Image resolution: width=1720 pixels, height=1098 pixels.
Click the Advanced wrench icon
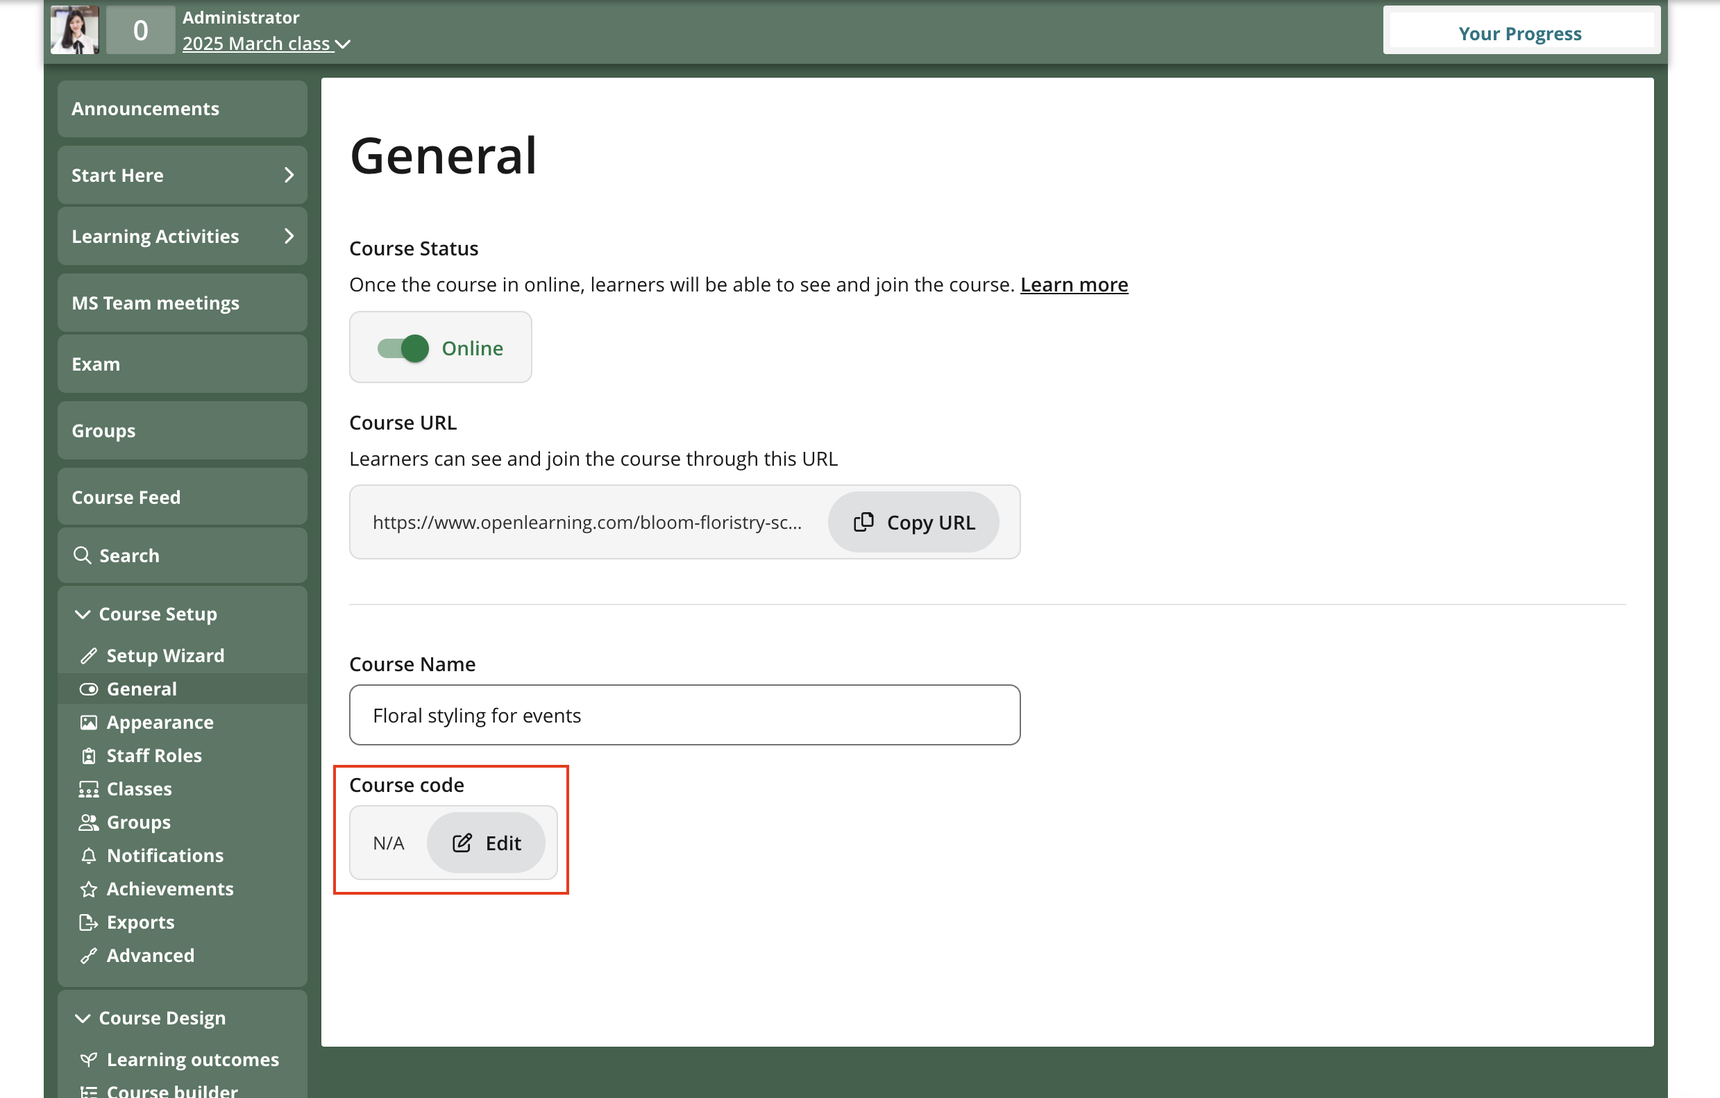point(89,956)
